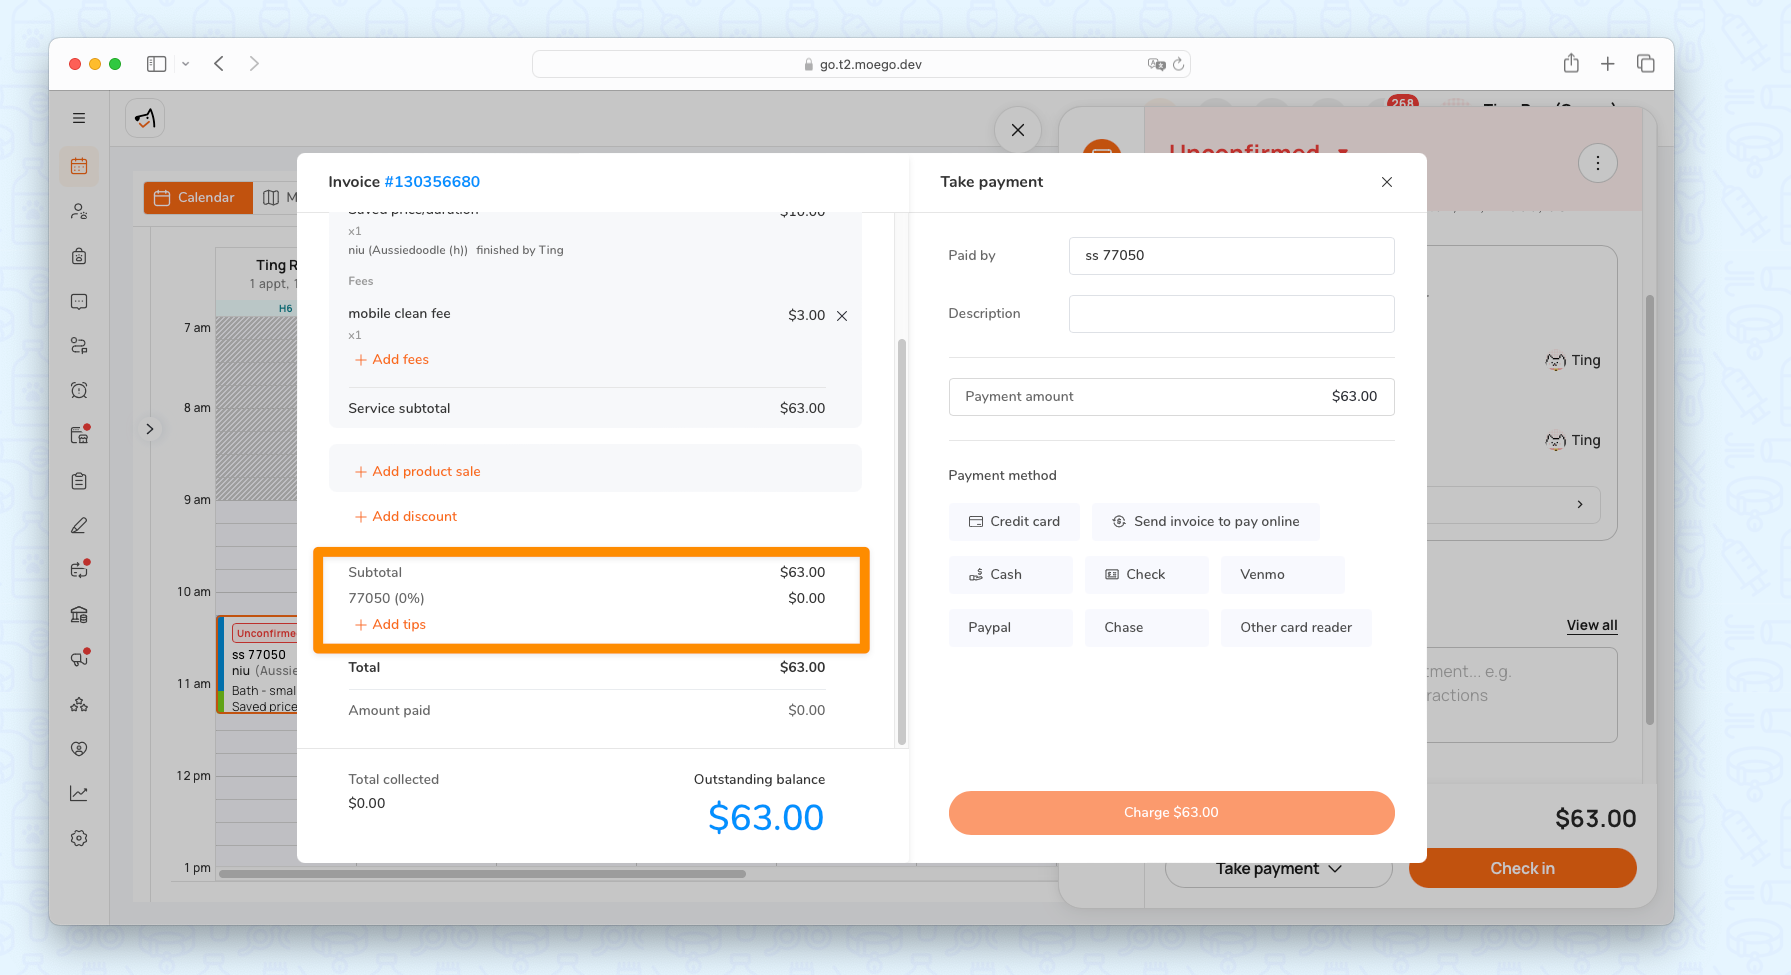This screenshot has width=1791, height=975.
Task: Click the hamburger menu icon
Action: [79, 118]
